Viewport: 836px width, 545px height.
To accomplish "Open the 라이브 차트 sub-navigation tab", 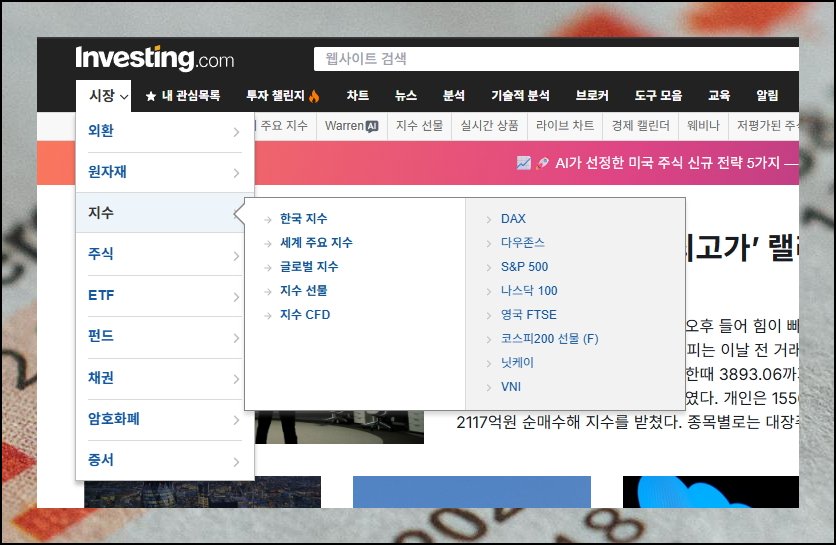I will click(x=565, y=126).
